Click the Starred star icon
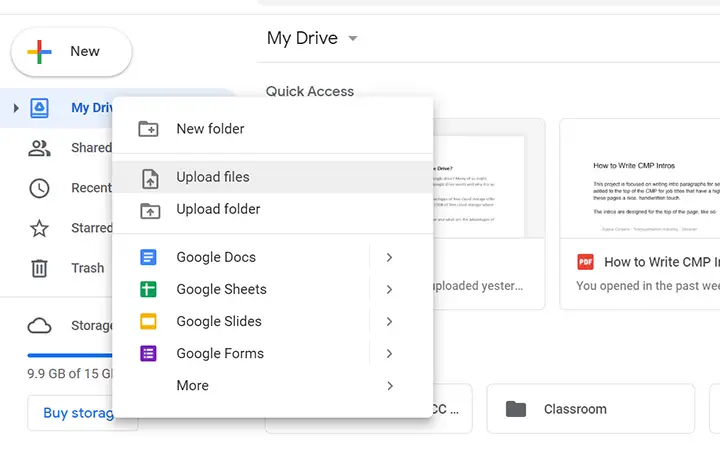The height and width of the screenshot is (450, 720). click(39, 228)
